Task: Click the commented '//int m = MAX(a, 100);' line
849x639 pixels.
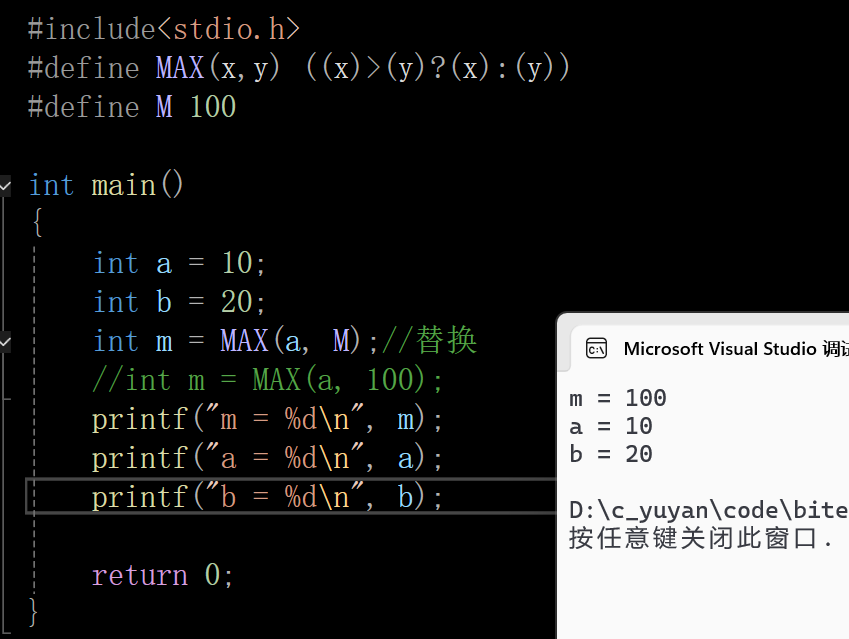Action: click(x=267, y=380)
